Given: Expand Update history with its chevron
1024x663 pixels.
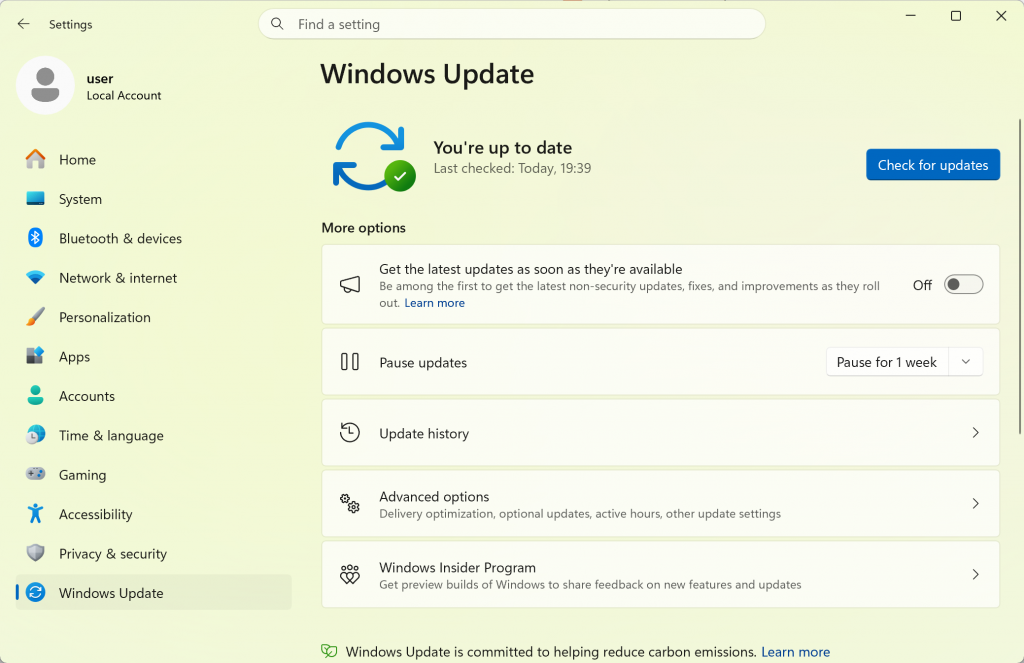Looking at the screenshot, I should point(976,432).
